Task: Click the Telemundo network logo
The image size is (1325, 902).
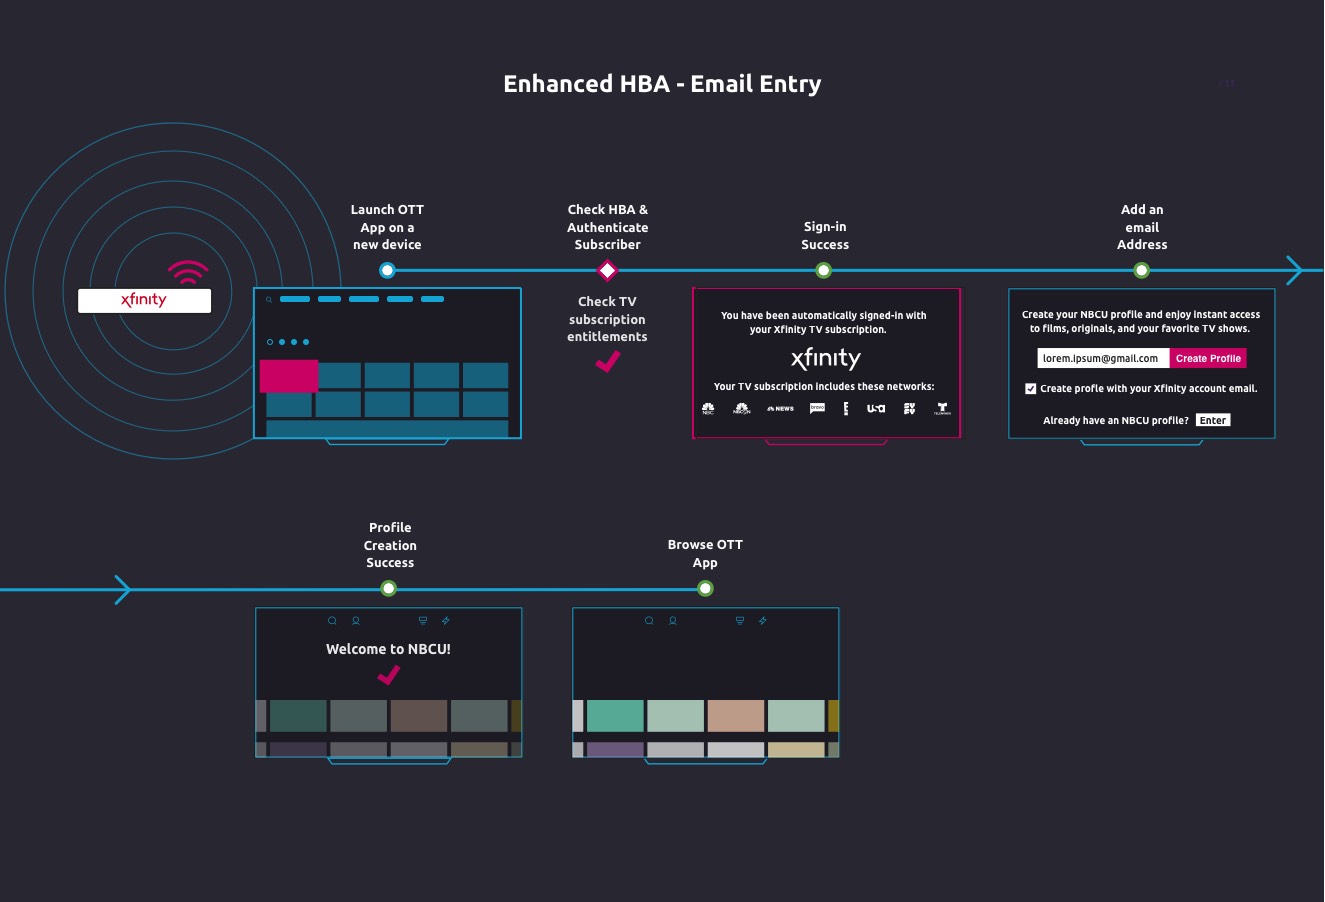Action: 942,409
